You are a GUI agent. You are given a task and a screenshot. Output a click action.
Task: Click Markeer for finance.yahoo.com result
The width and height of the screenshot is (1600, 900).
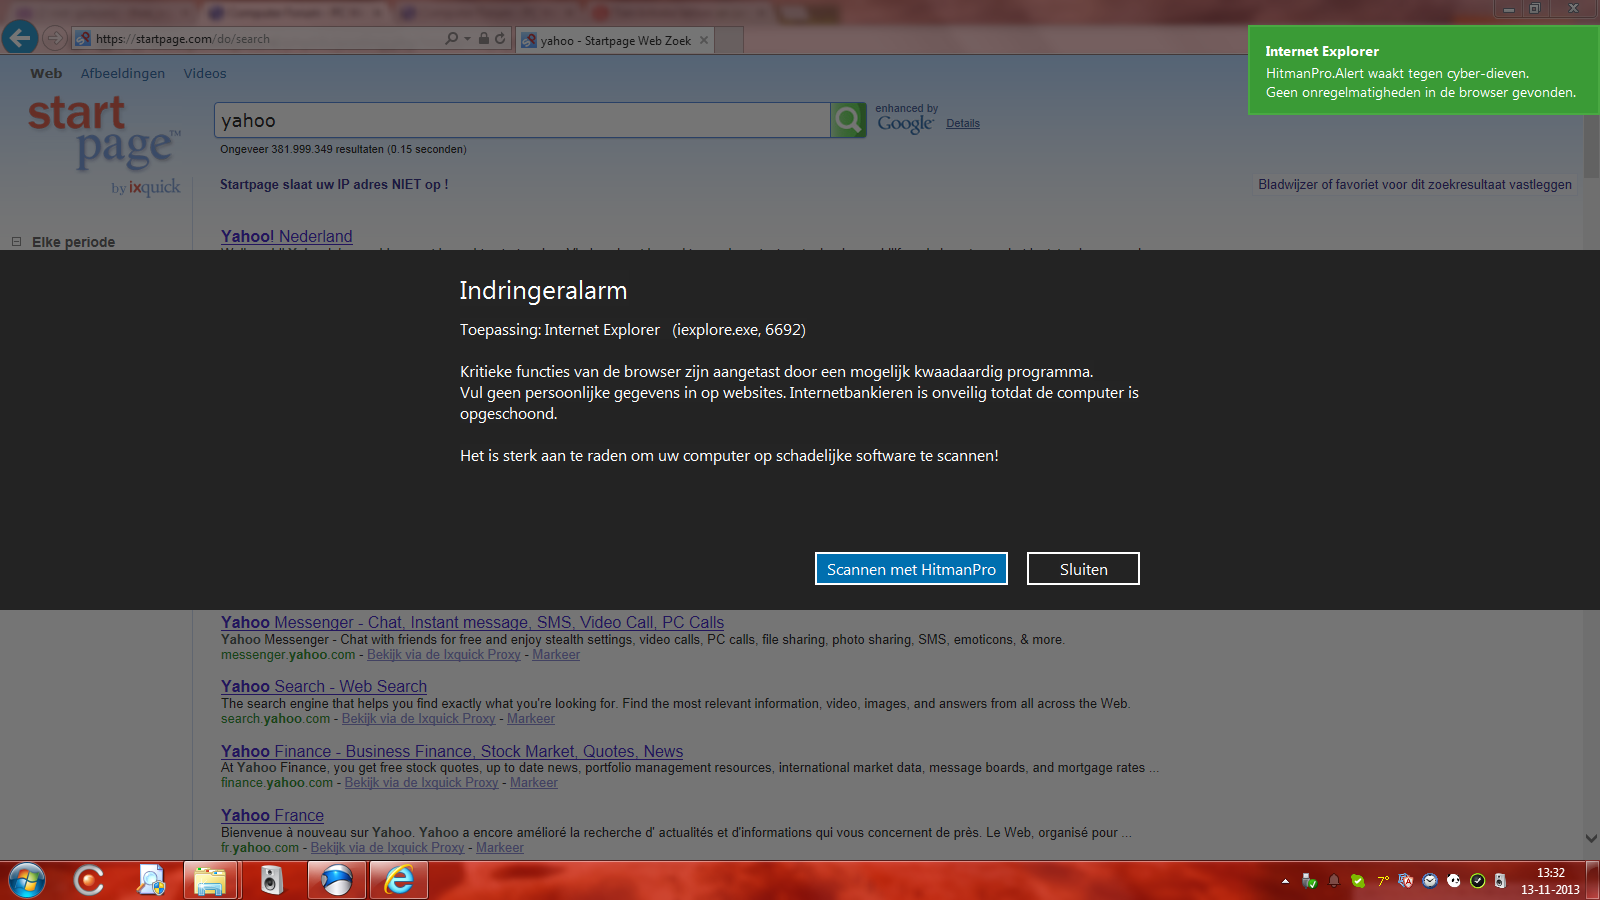coord(534,783)
